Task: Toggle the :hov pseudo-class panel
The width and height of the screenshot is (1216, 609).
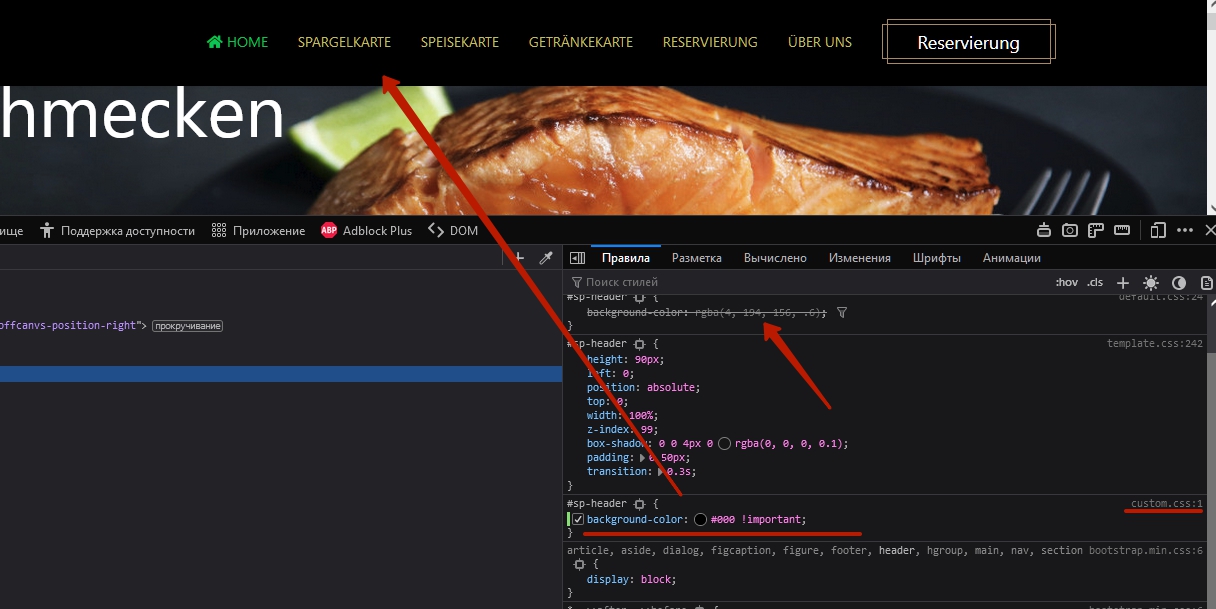Action: 1067,283
